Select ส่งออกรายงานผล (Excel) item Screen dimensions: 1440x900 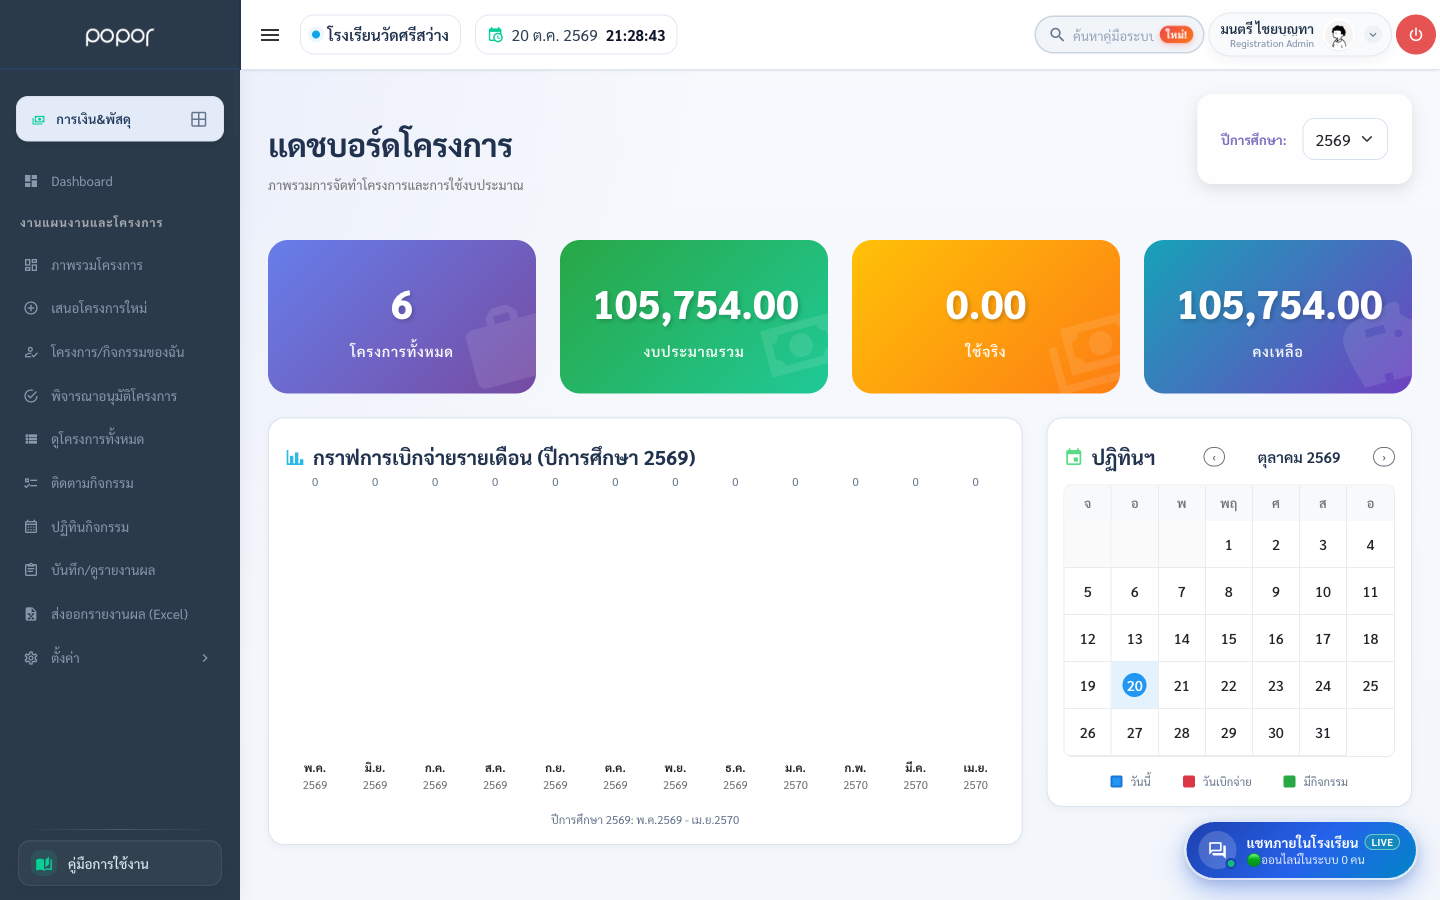pyautogui.click(x=120, y=614)
